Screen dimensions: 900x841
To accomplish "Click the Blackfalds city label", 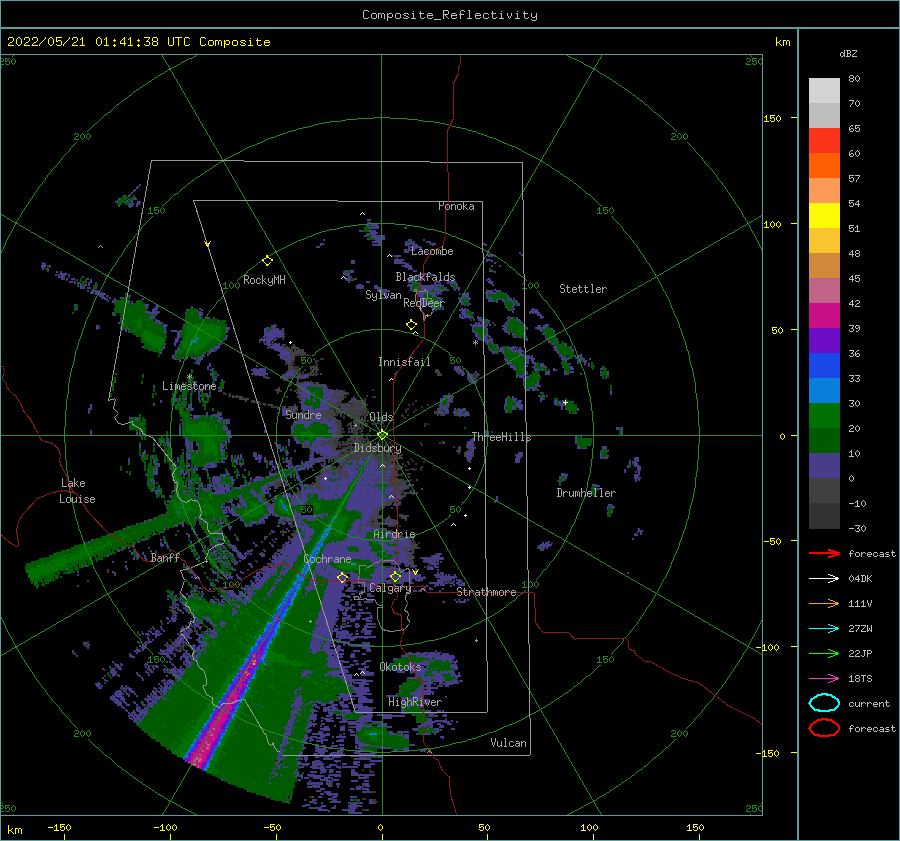I will click(x=425, y=277).
